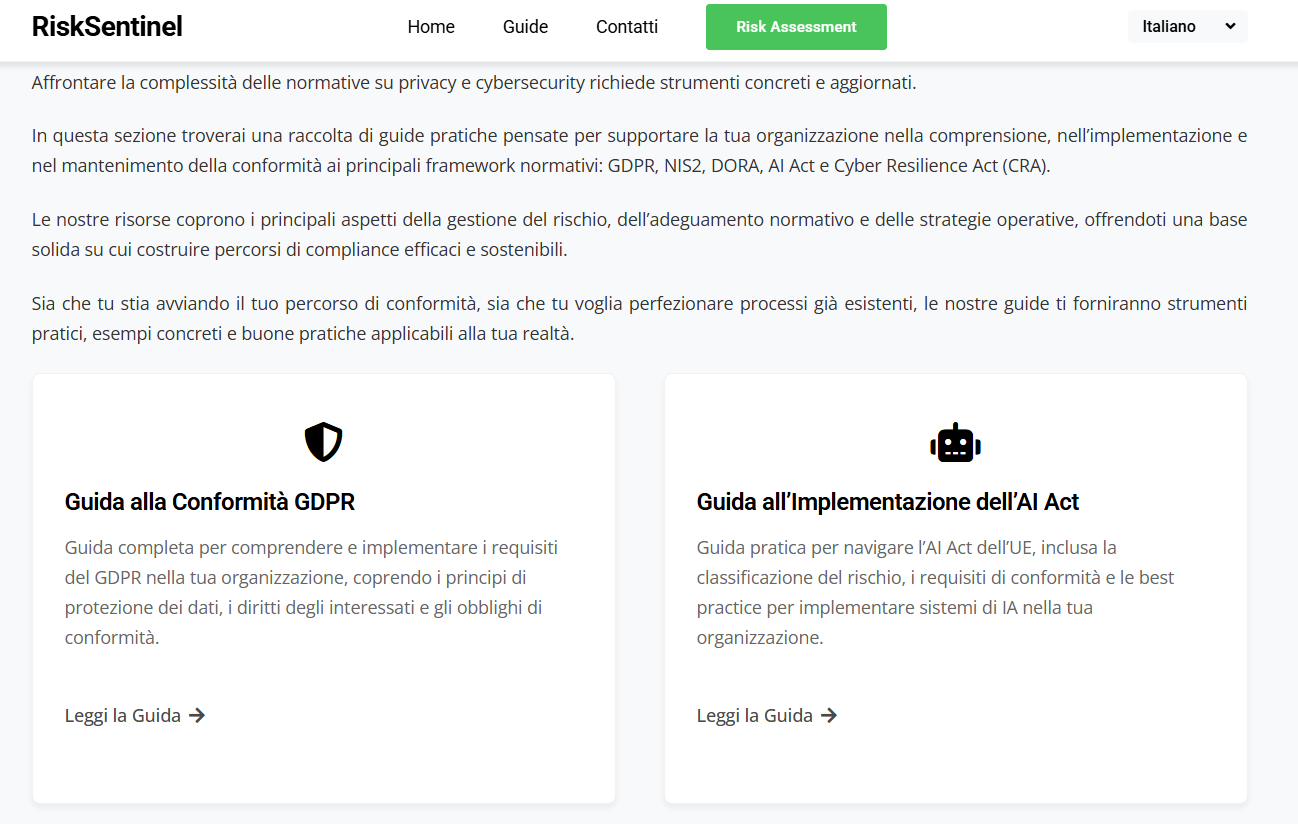Click the robot icon on the AI Act card

955,442
